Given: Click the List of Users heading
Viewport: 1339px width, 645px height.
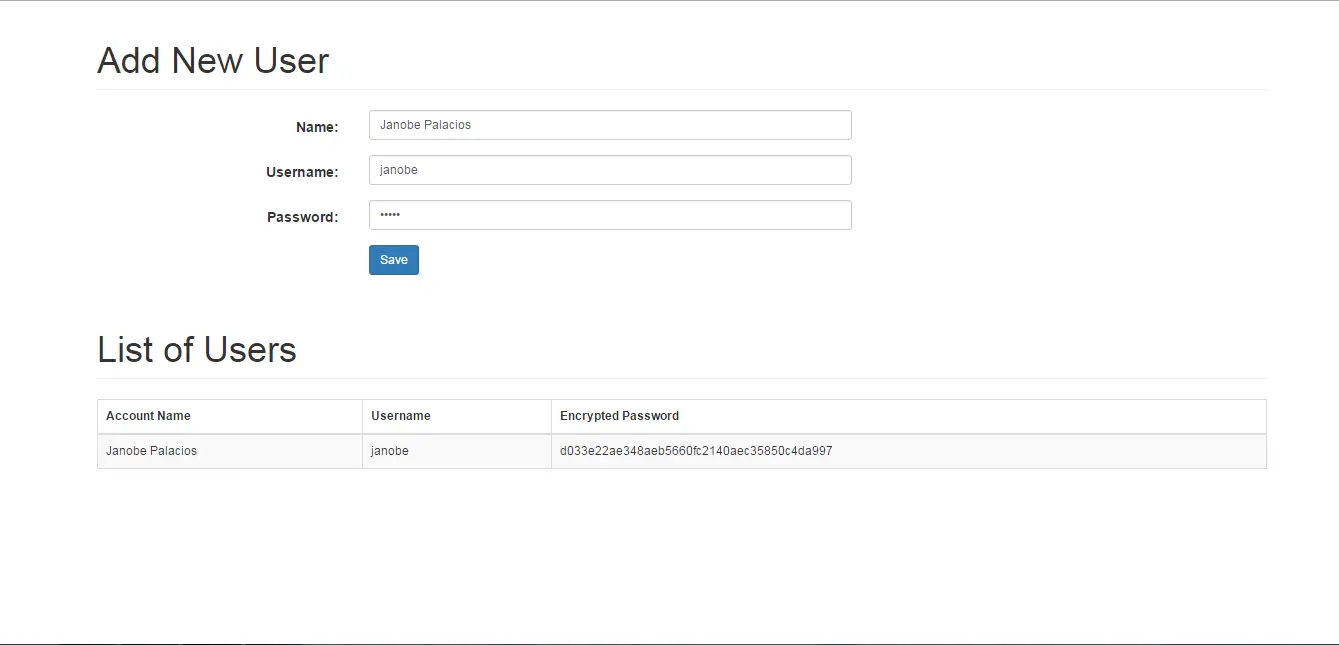Looking at the screenshot, I should tap(197, 350).
